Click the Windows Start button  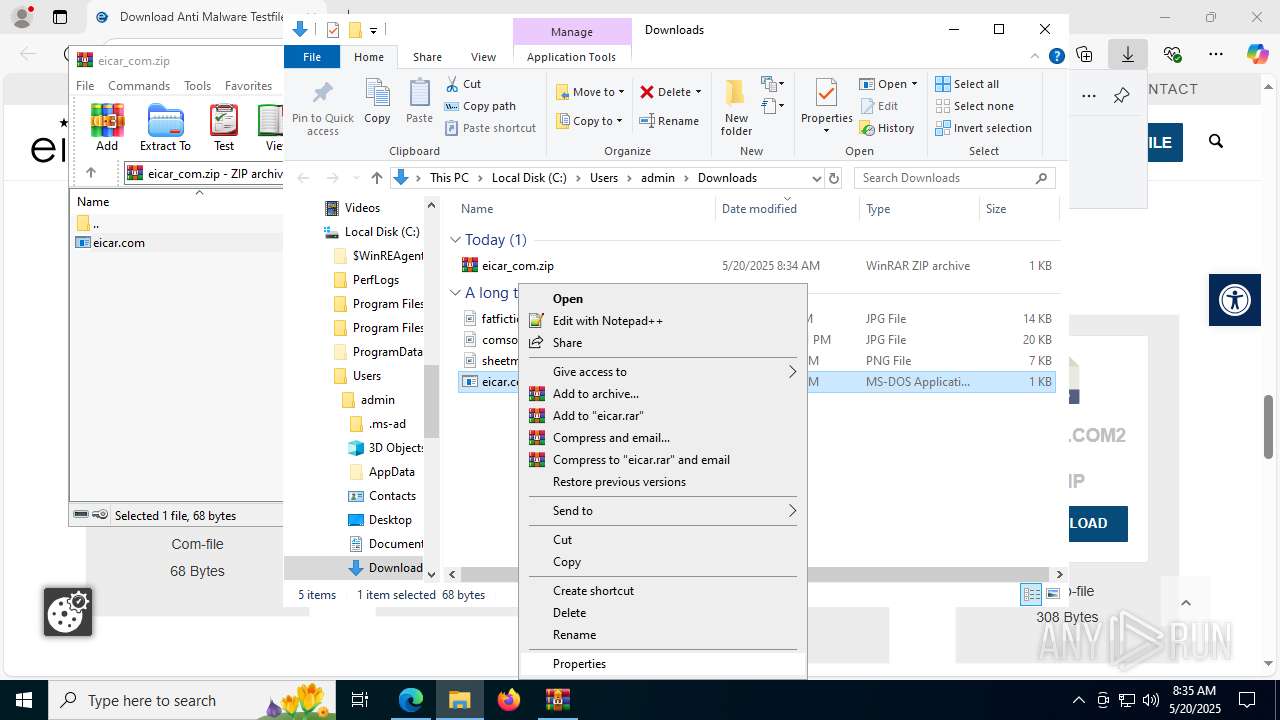click(23, 700)
